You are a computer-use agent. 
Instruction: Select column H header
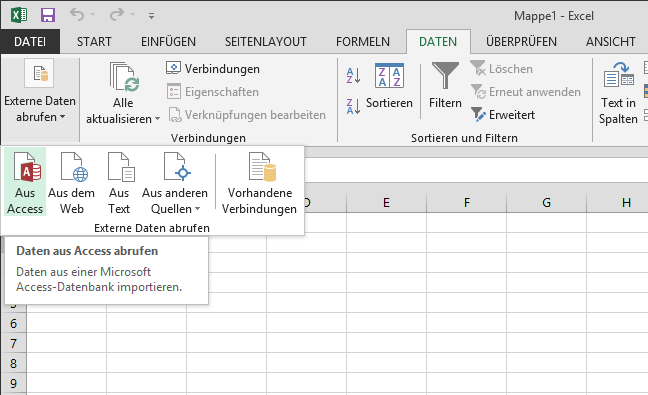[618, 203]
